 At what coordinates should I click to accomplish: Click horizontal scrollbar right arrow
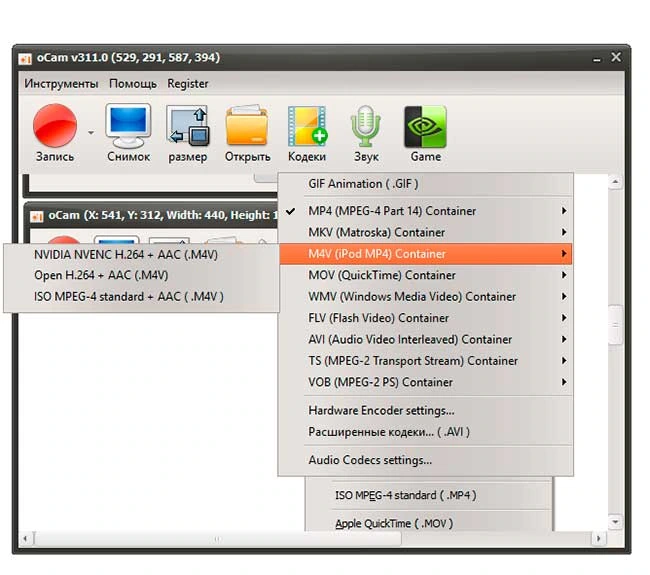[598, 539]
